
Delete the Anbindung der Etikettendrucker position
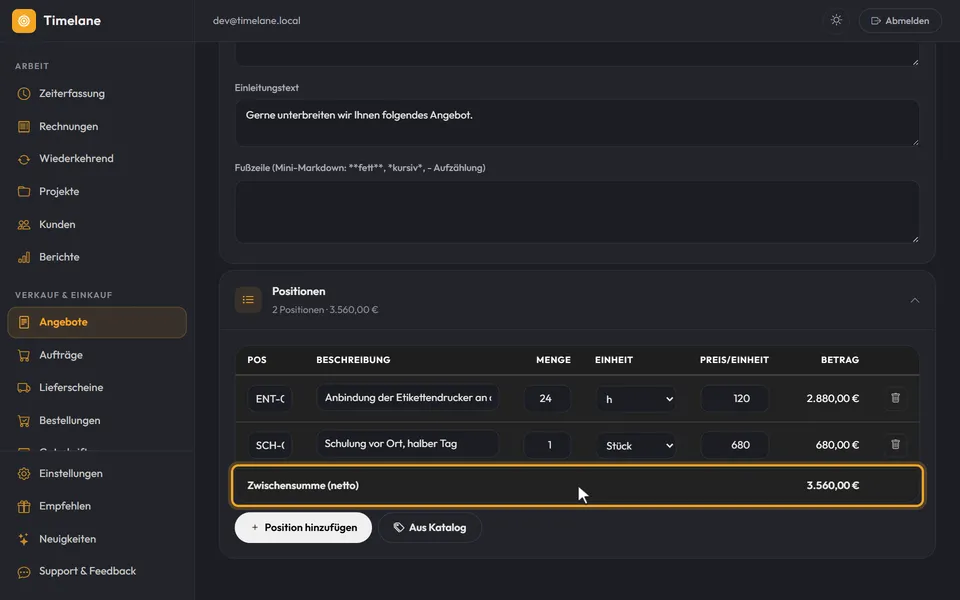895,398
